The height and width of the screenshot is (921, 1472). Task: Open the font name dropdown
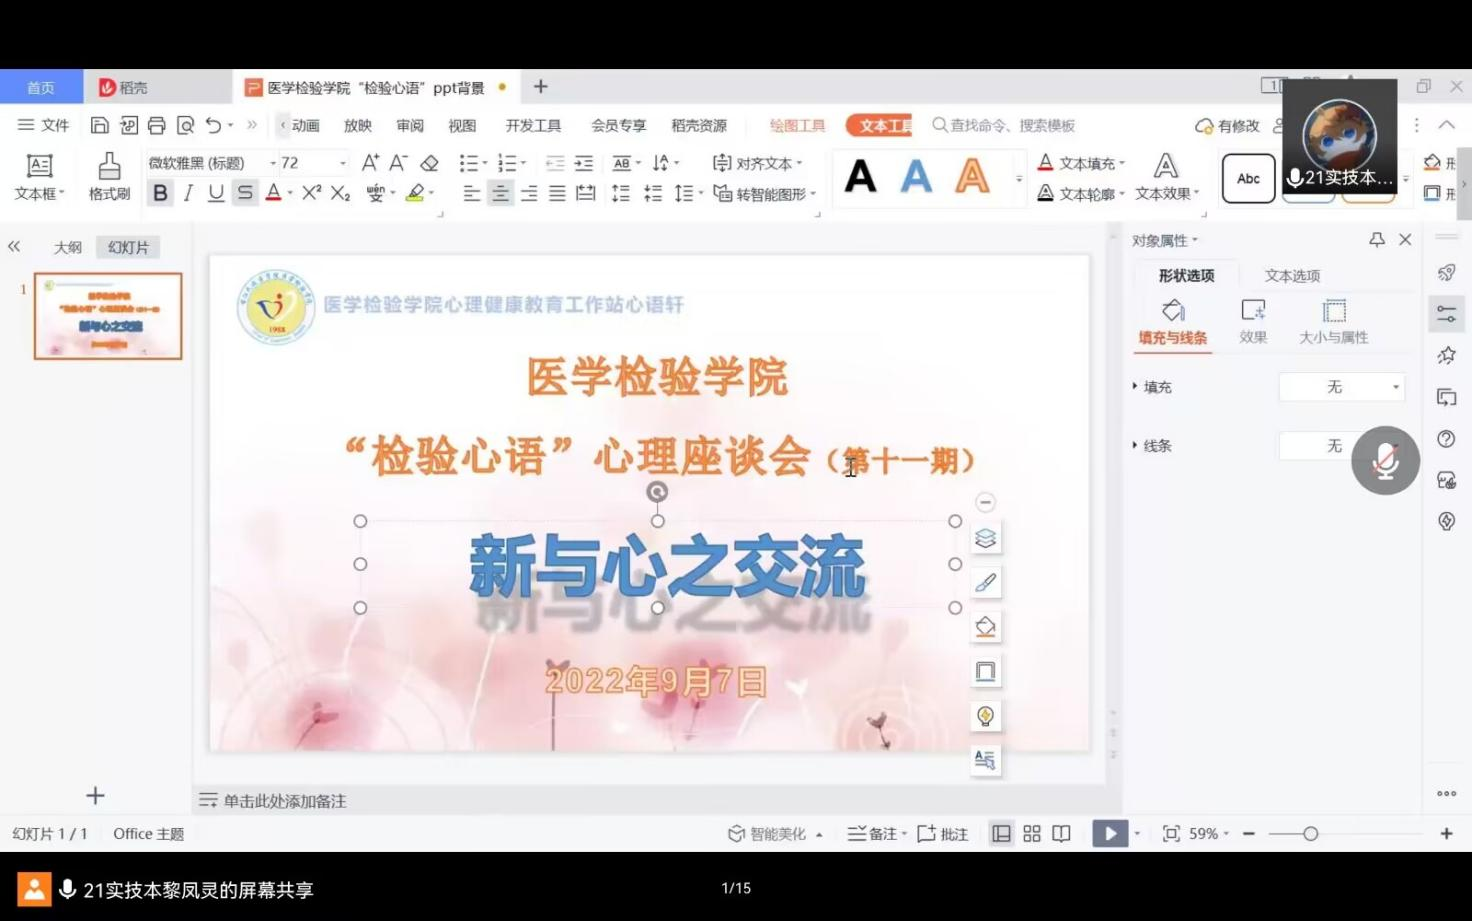pyautogui.click(x=272, y=163)
